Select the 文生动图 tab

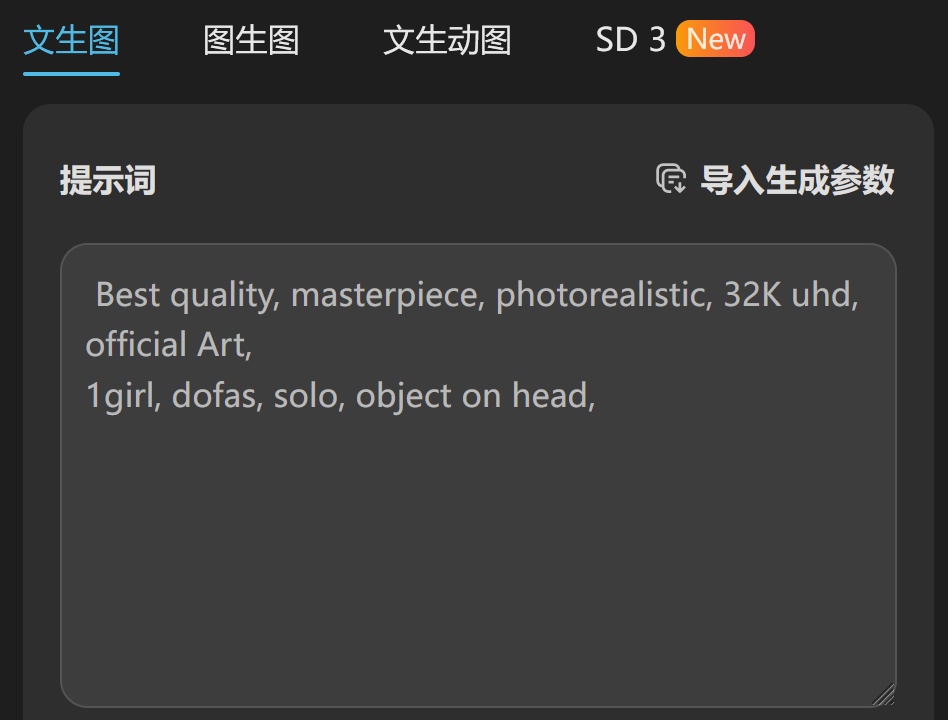[447, 40]
